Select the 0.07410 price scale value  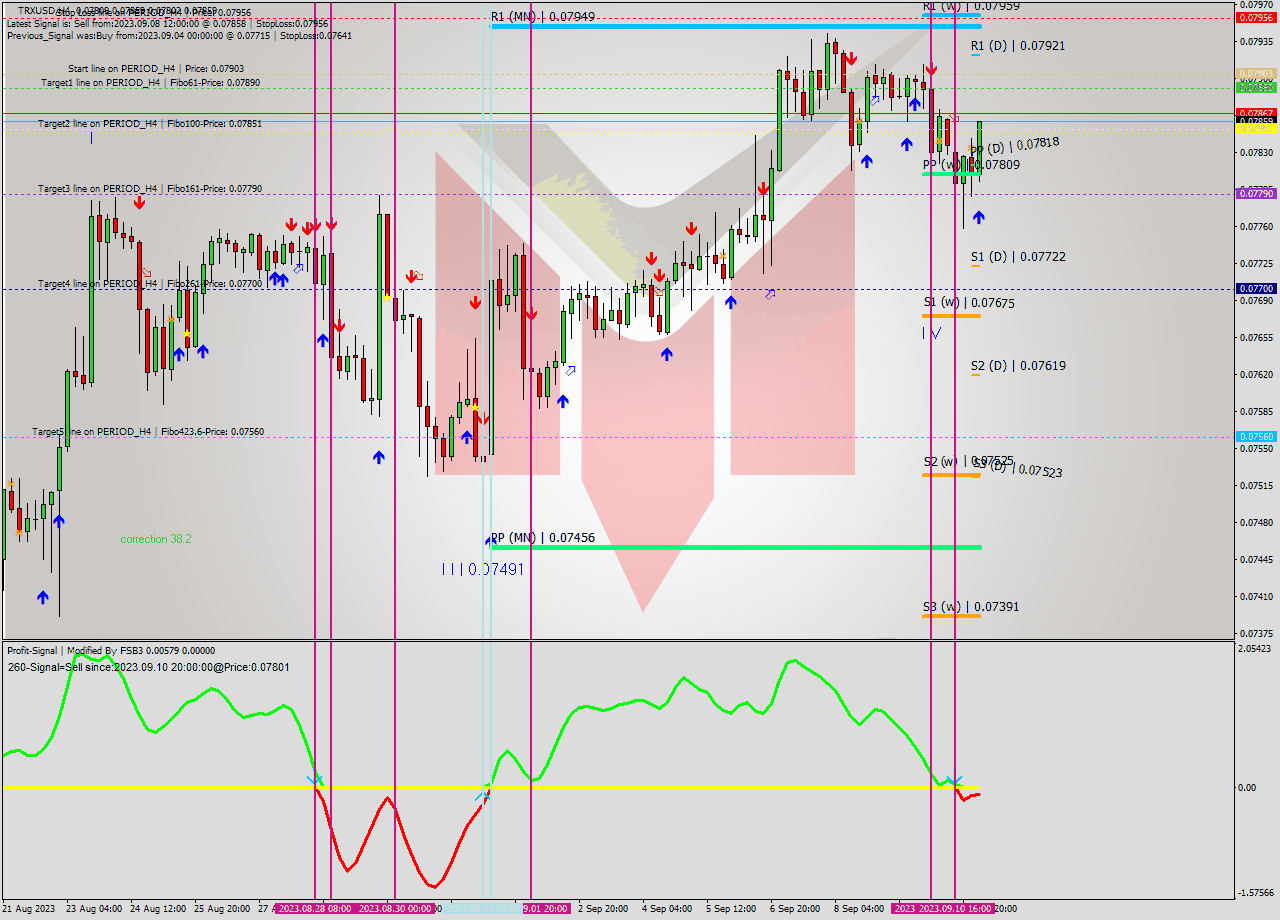point(1256,597)
